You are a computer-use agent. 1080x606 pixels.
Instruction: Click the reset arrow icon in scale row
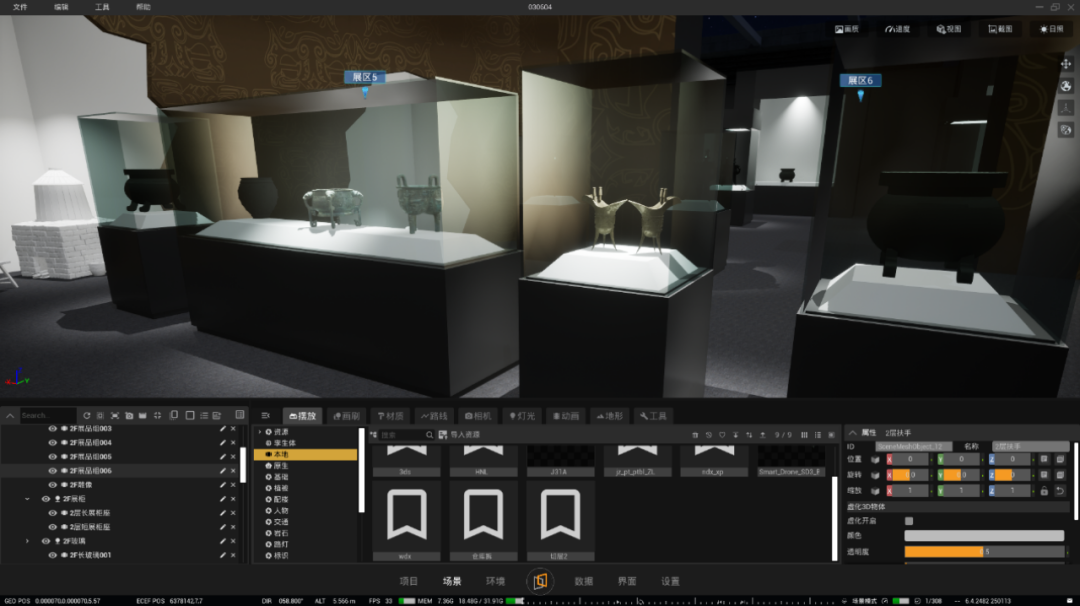tap(1060, 491)
